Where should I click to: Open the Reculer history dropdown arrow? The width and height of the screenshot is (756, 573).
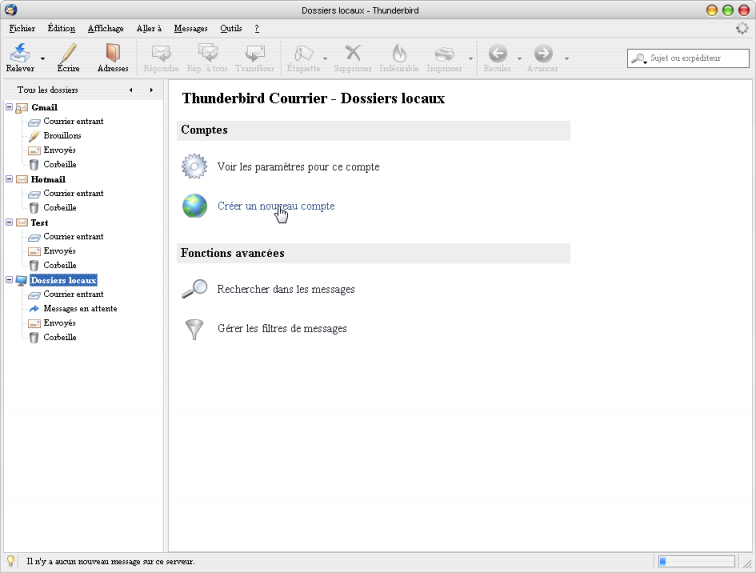coord(519,58)
